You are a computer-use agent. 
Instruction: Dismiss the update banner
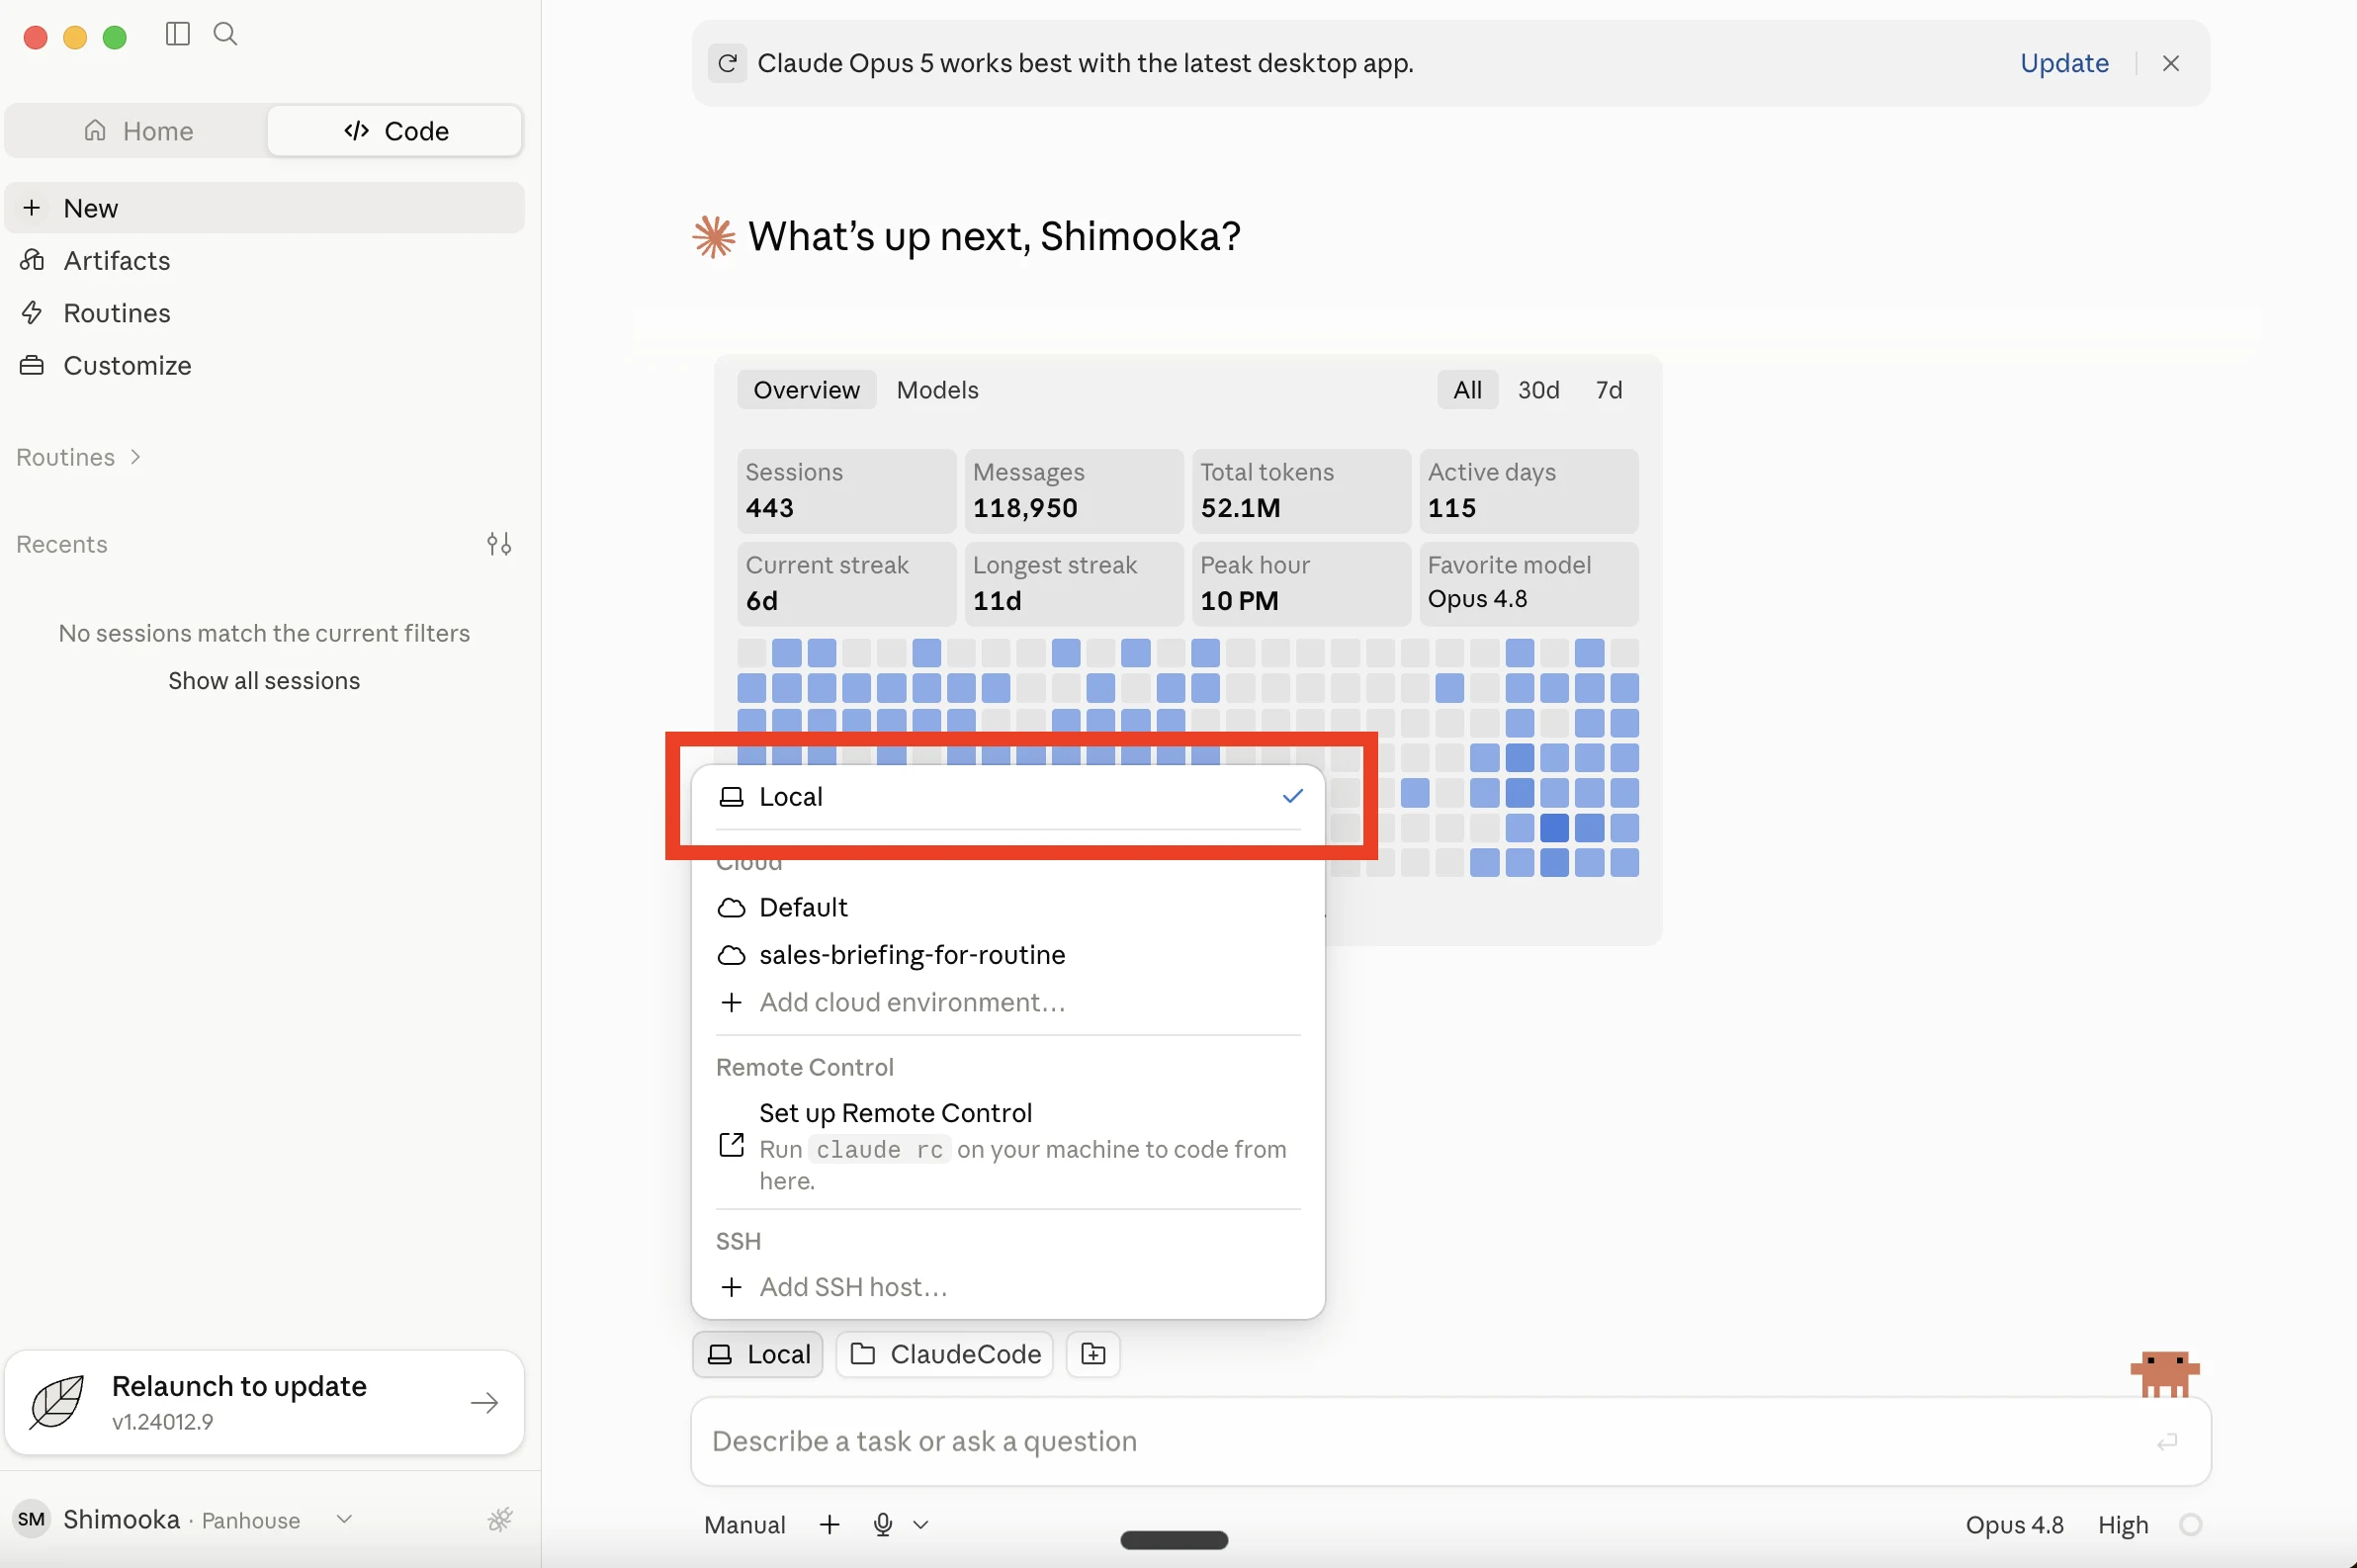[x=2171, y=63]
